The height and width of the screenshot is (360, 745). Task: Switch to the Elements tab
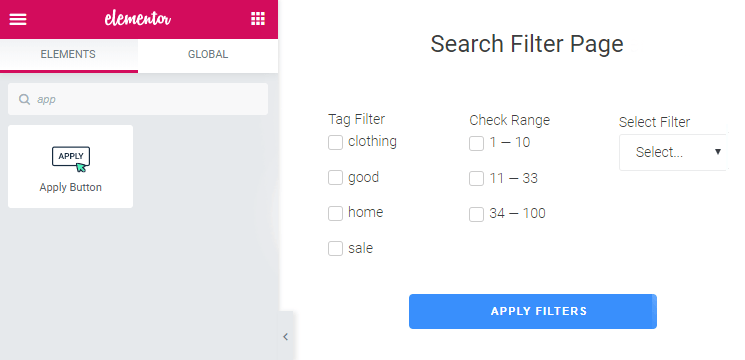click(x=68, y=55)
